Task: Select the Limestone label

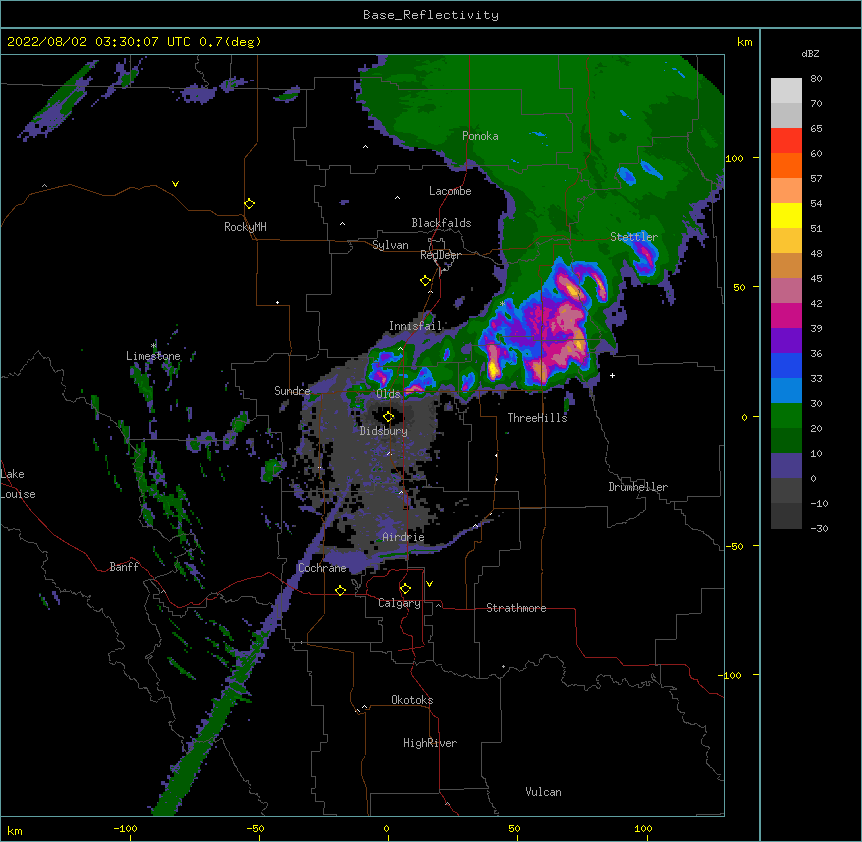Action: pos(153,356)
